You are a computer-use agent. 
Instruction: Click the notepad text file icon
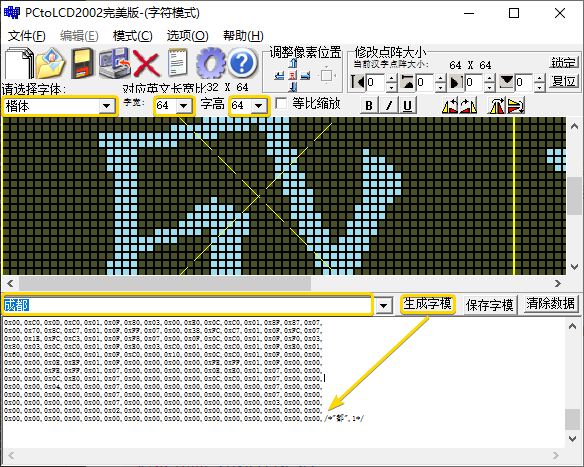(178, 63)
